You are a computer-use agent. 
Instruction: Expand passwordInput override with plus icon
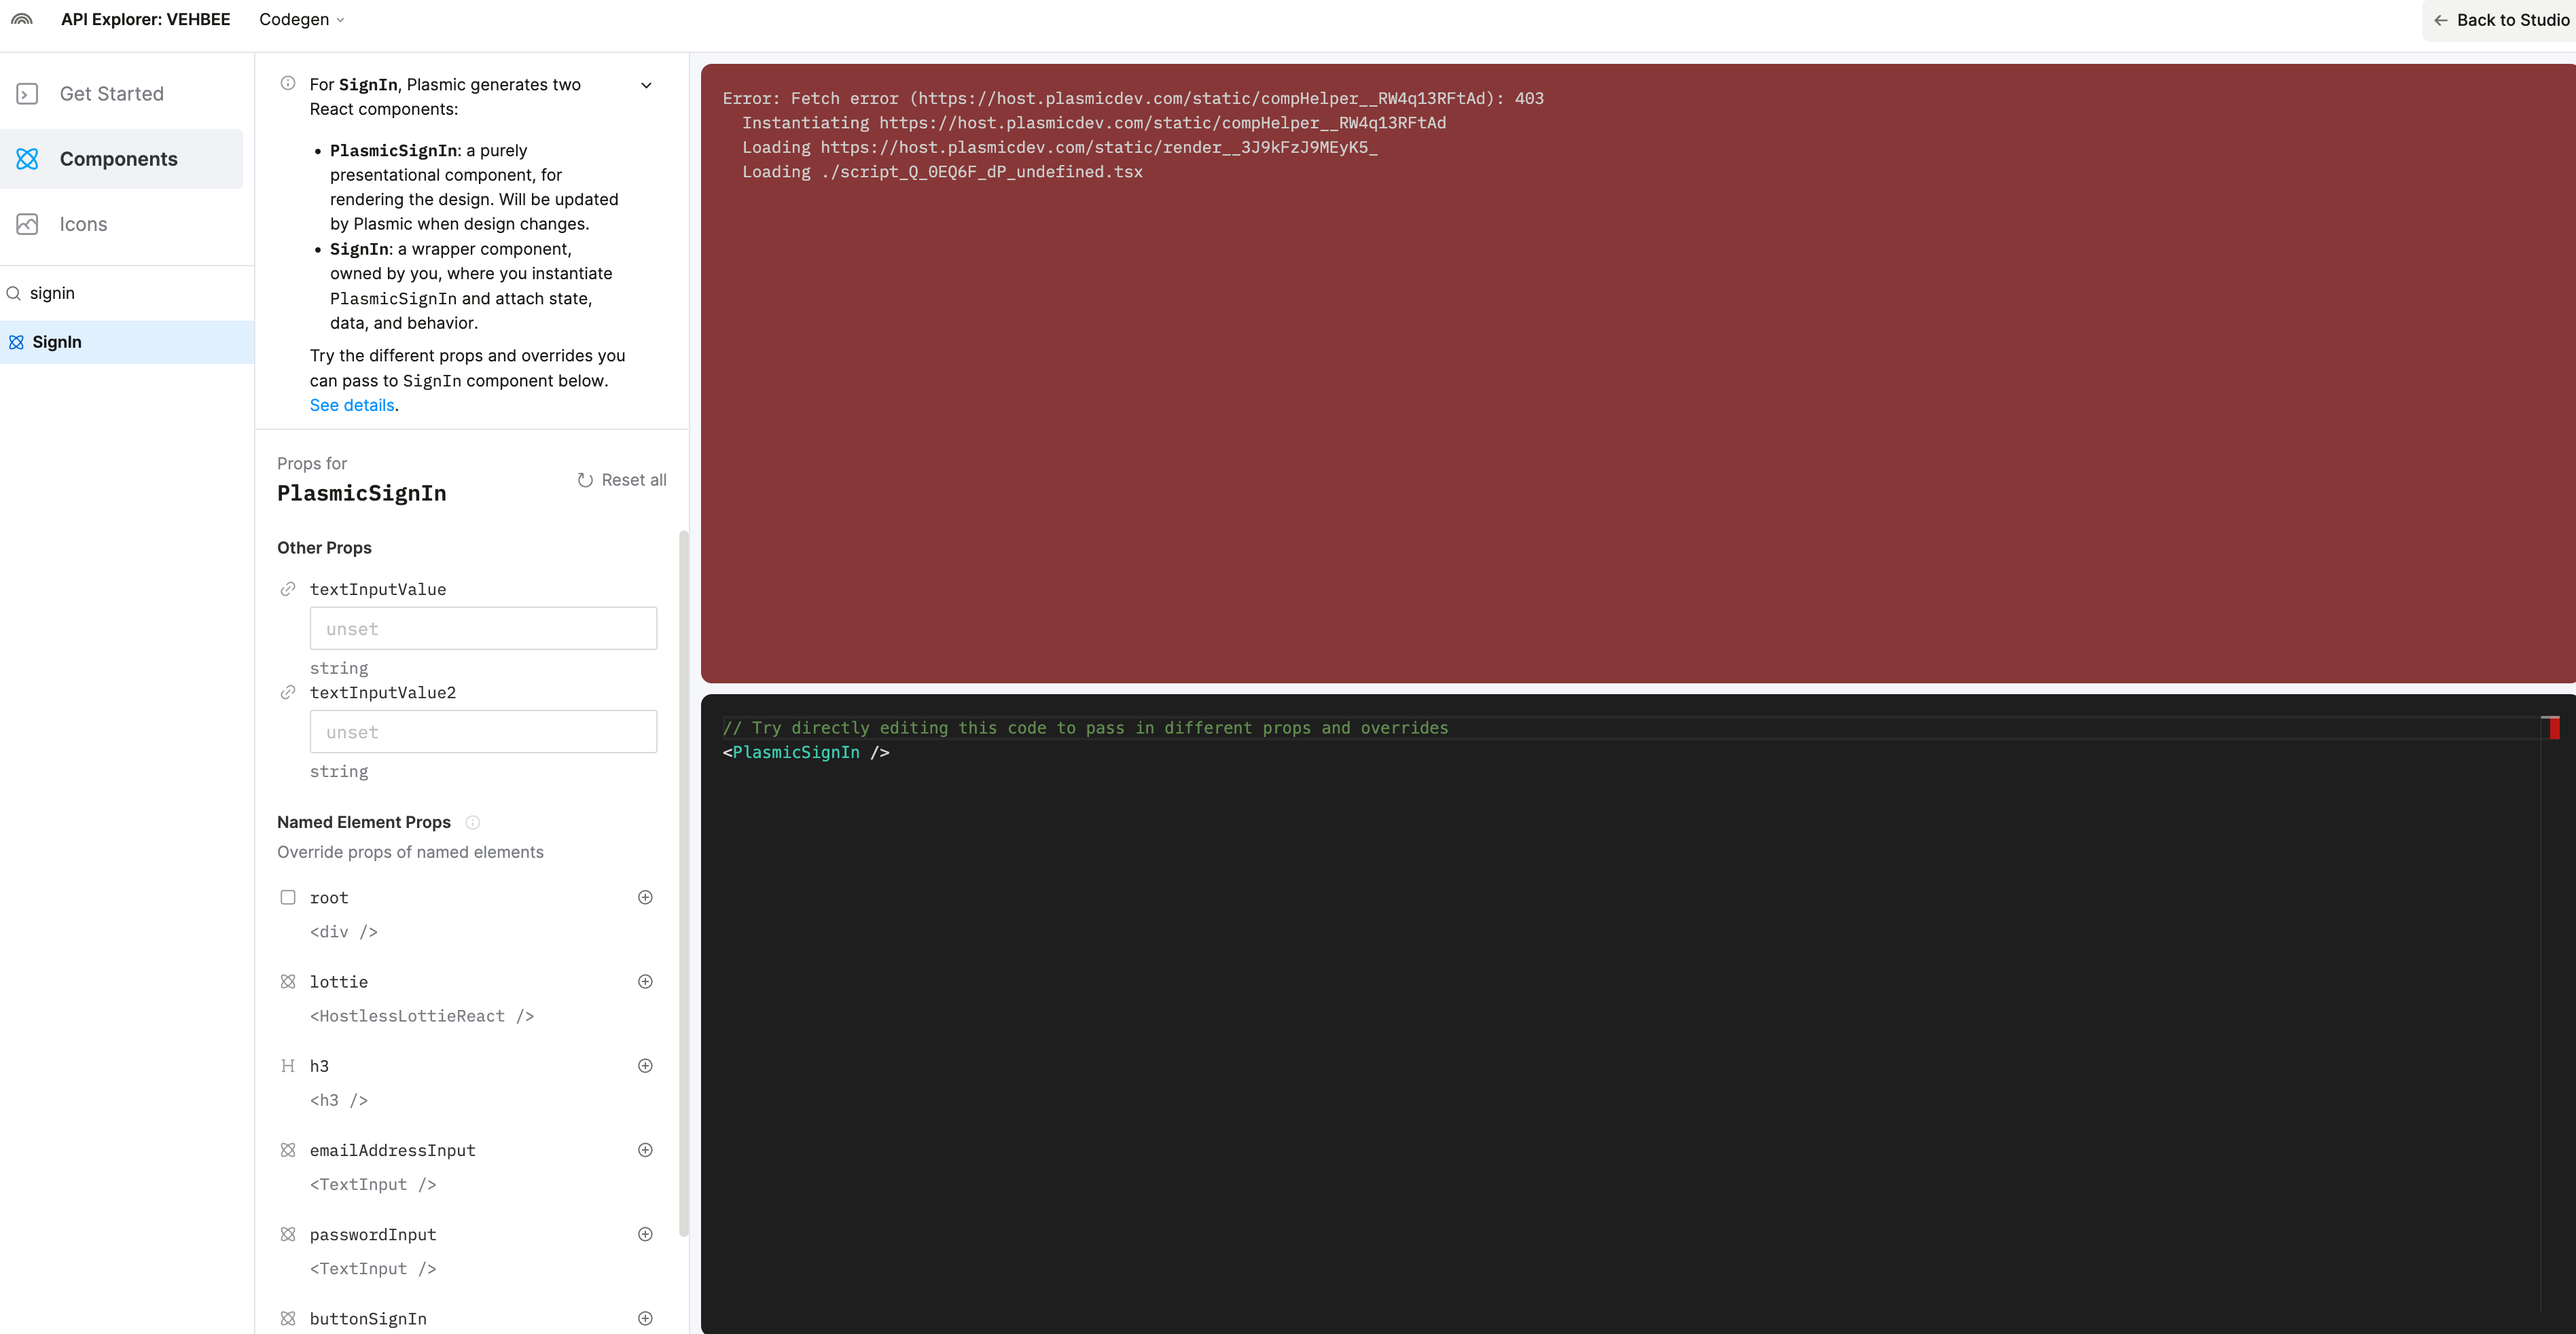645,1234
